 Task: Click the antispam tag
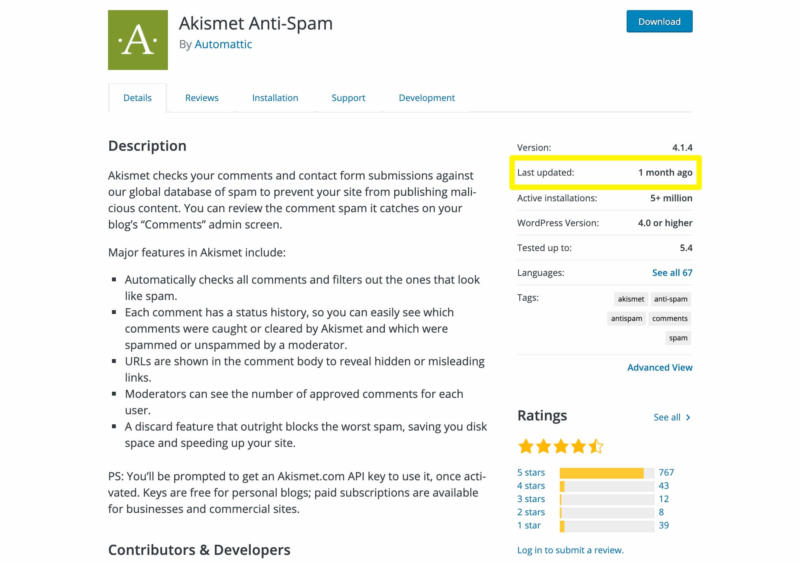coord(625,319)
